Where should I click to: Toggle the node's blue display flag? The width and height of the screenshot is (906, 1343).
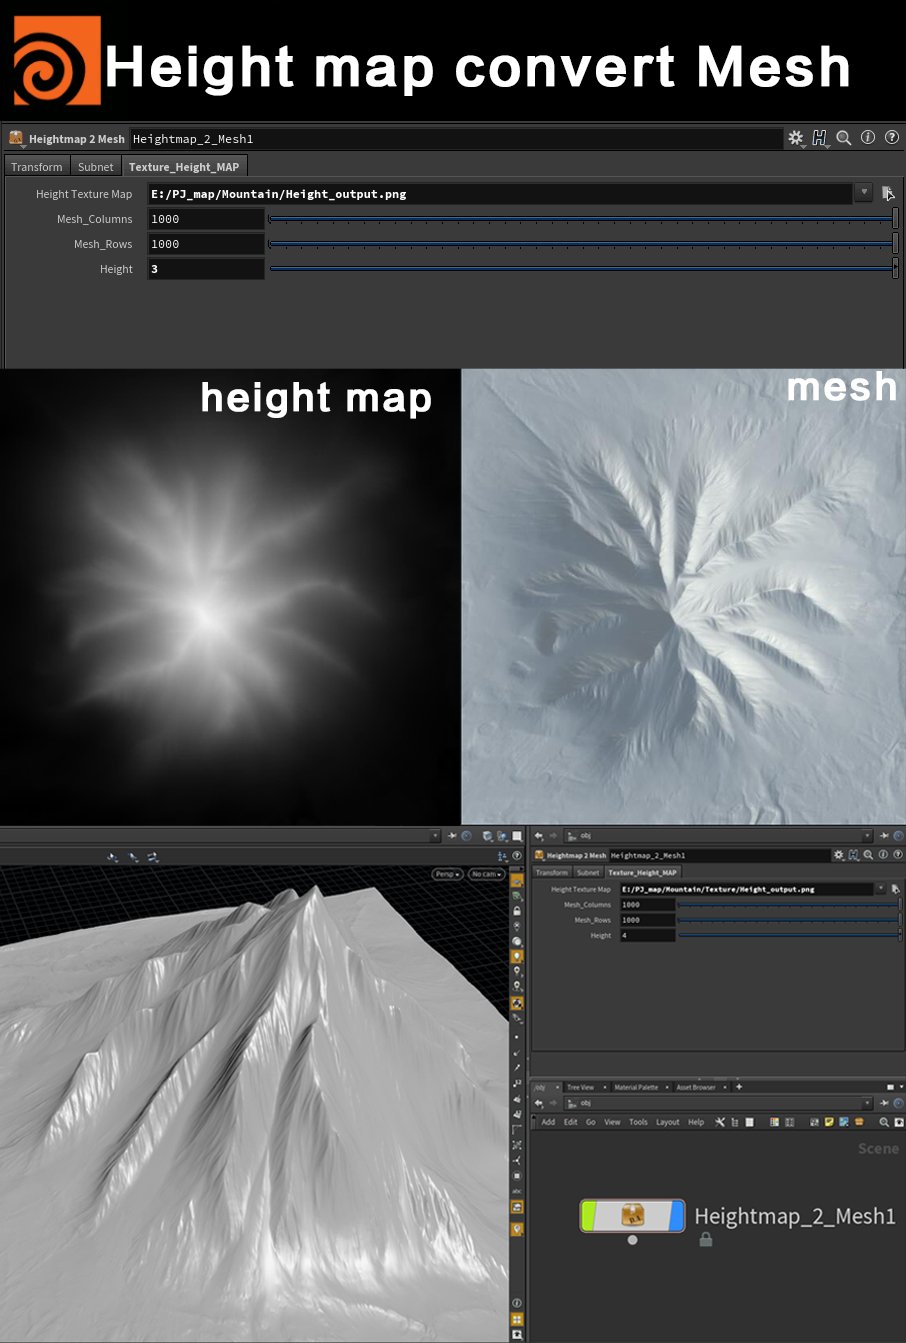[x=677, y=1216]
